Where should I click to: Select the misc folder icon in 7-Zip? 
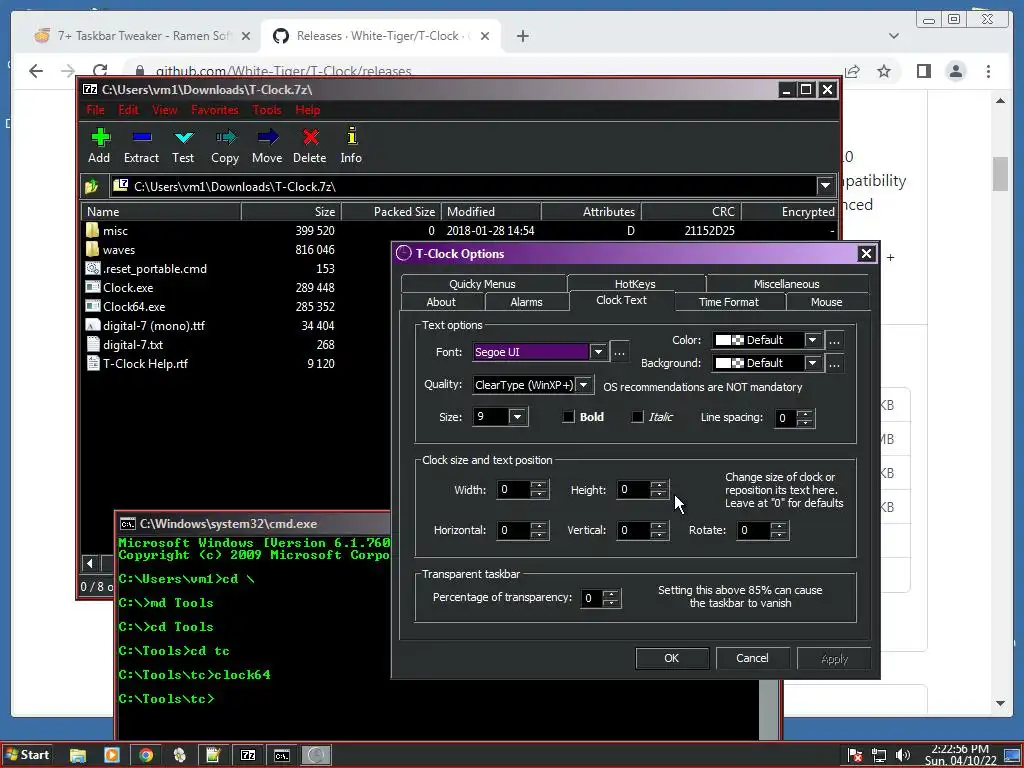[x=92, y=231]
